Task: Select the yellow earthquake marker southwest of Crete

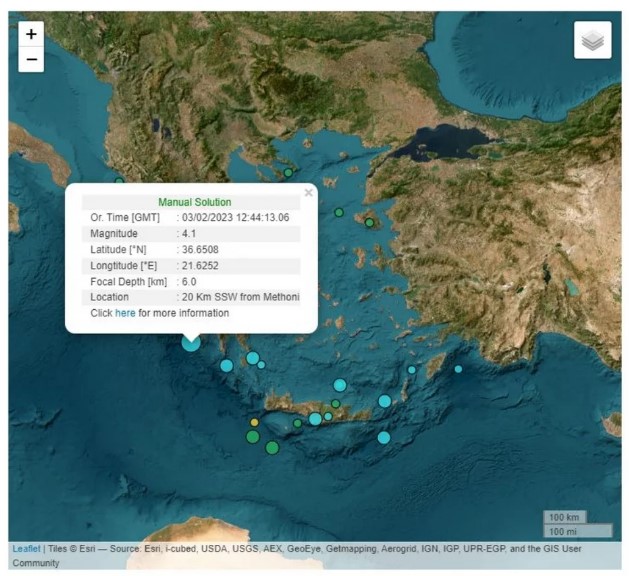Action: click(254, 422)
